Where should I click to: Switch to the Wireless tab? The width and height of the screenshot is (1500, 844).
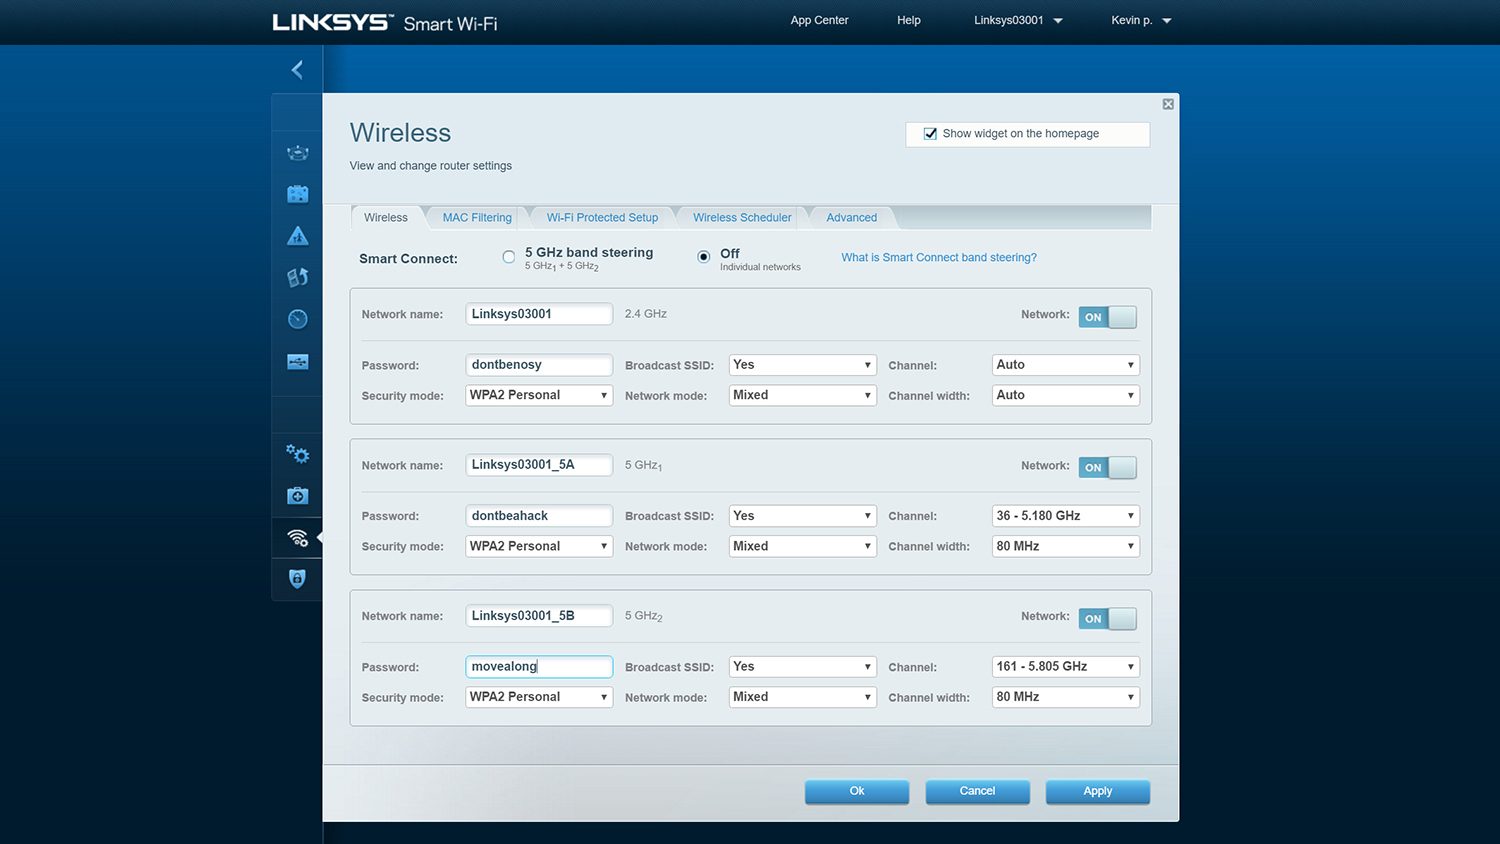pos(385,217)
